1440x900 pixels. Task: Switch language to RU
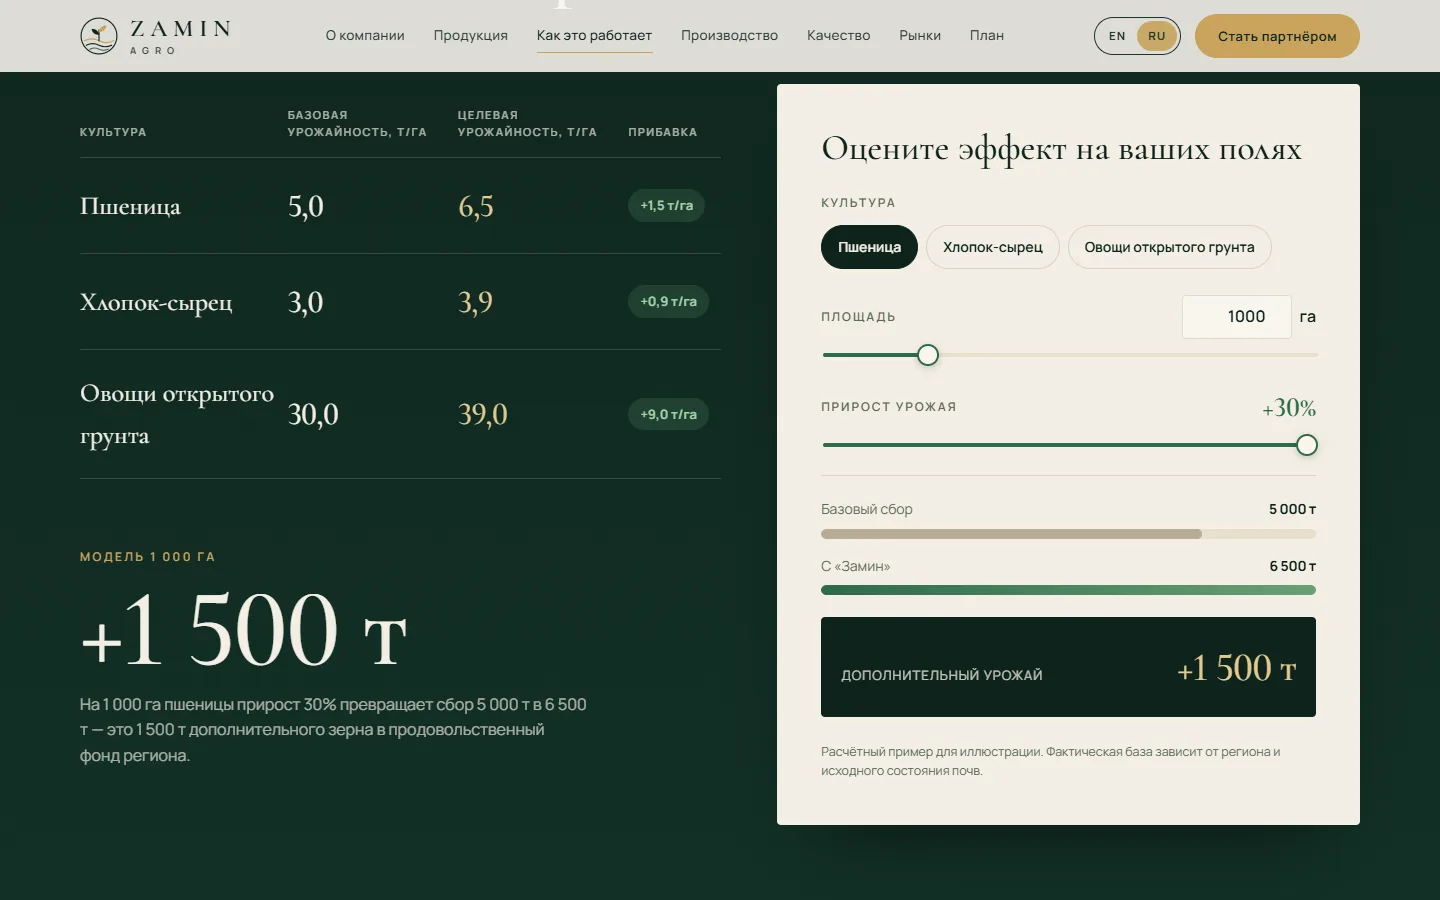[1157, 36]
